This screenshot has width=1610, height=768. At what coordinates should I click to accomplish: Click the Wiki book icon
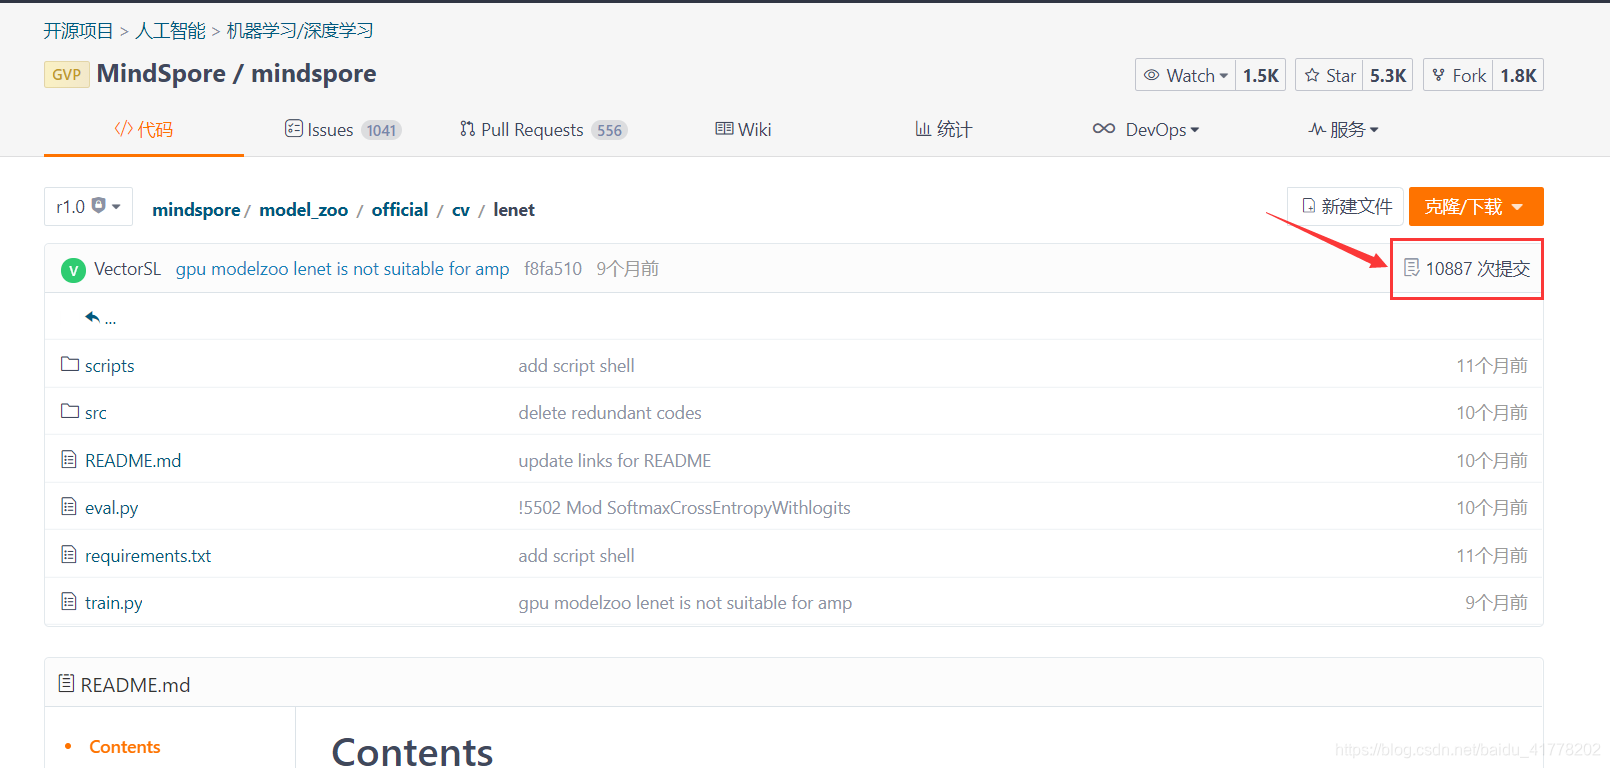(724, 129)
